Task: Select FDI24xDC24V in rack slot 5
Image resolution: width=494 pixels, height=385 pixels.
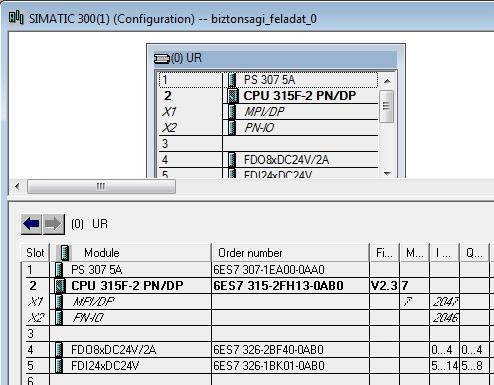Action: pyautogui.click(x=269, y=174)
